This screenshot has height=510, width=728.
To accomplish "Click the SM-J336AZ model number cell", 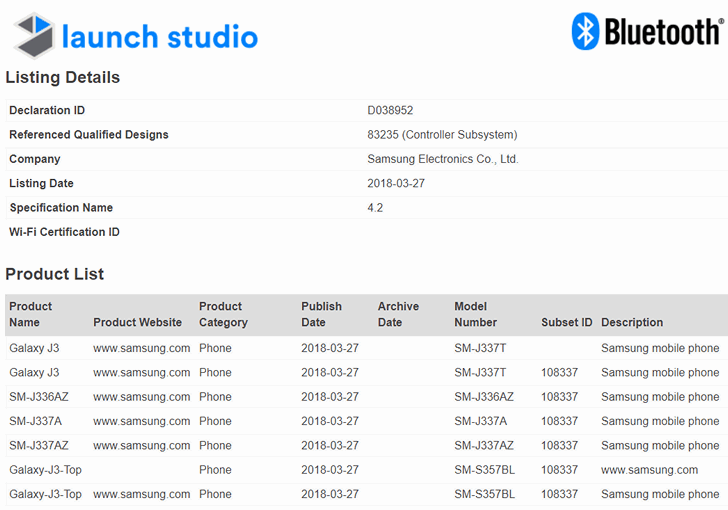I will [484, 397].
